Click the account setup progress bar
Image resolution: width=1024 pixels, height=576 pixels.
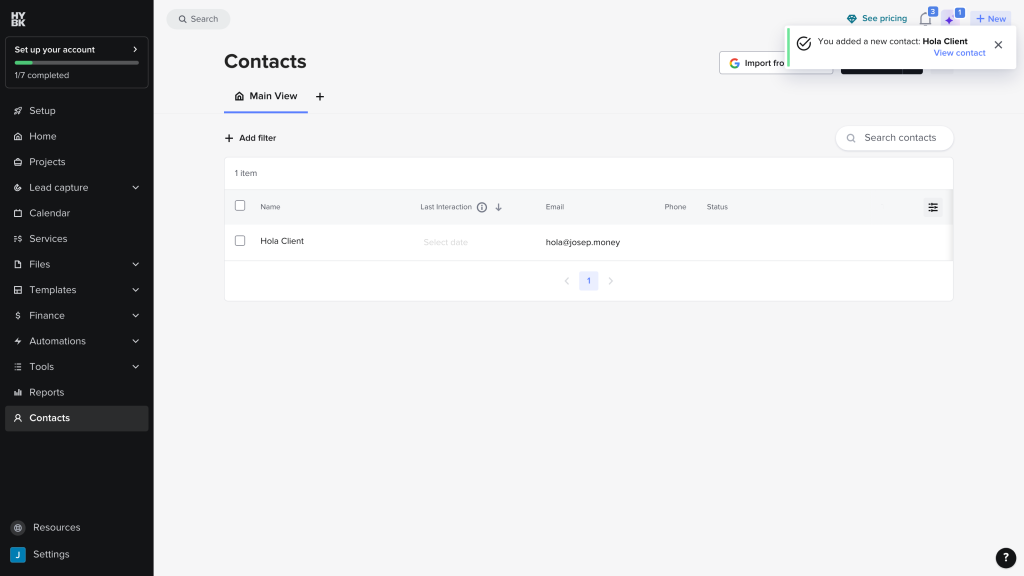point(76,63)
